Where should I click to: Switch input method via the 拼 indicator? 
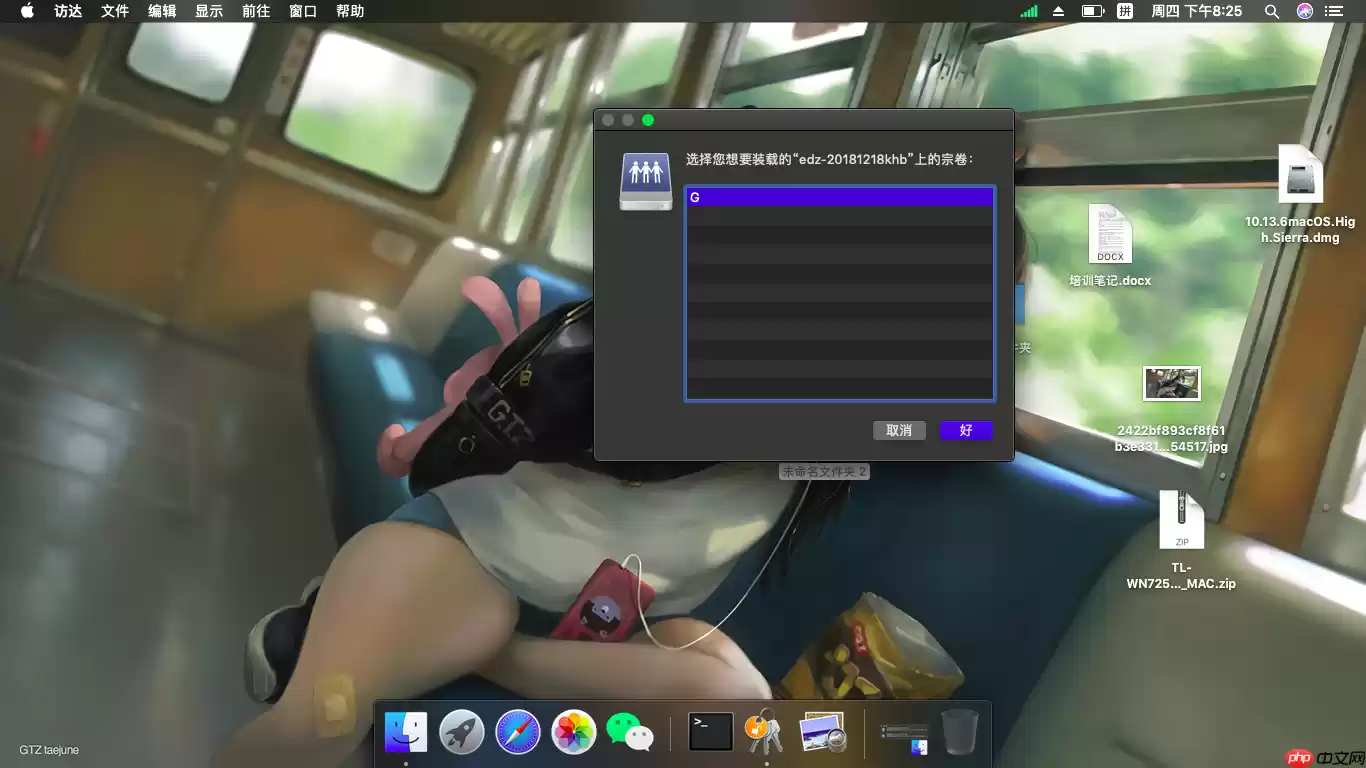(1124, 11)
